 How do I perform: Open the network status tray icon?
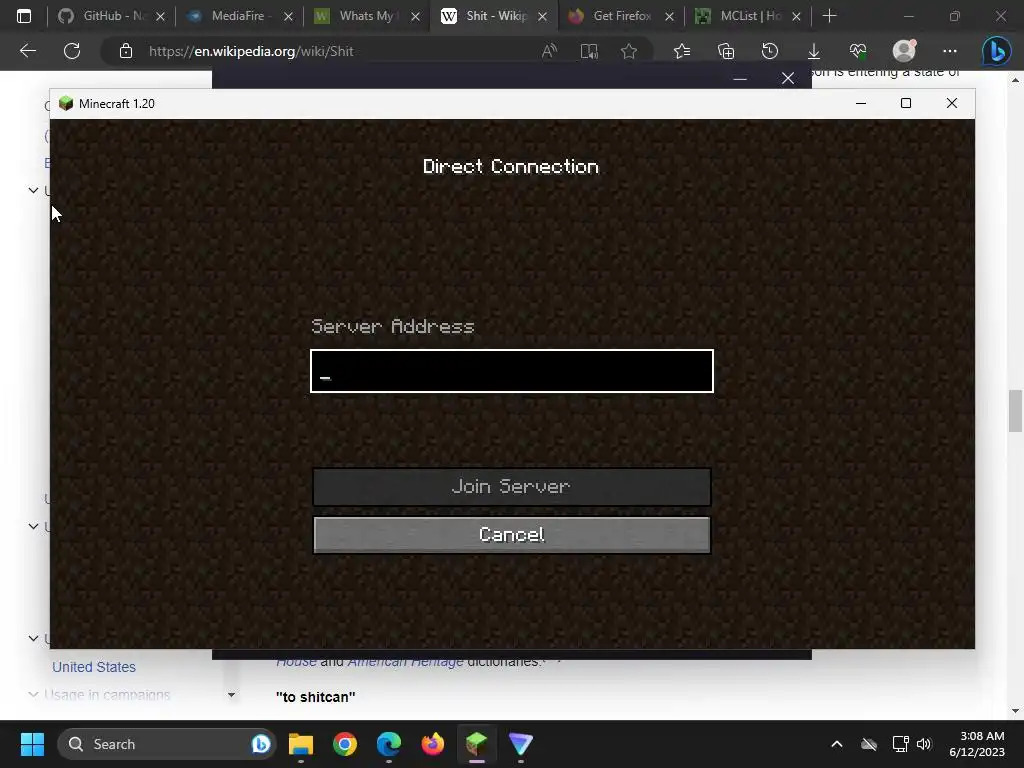(901, 744)
